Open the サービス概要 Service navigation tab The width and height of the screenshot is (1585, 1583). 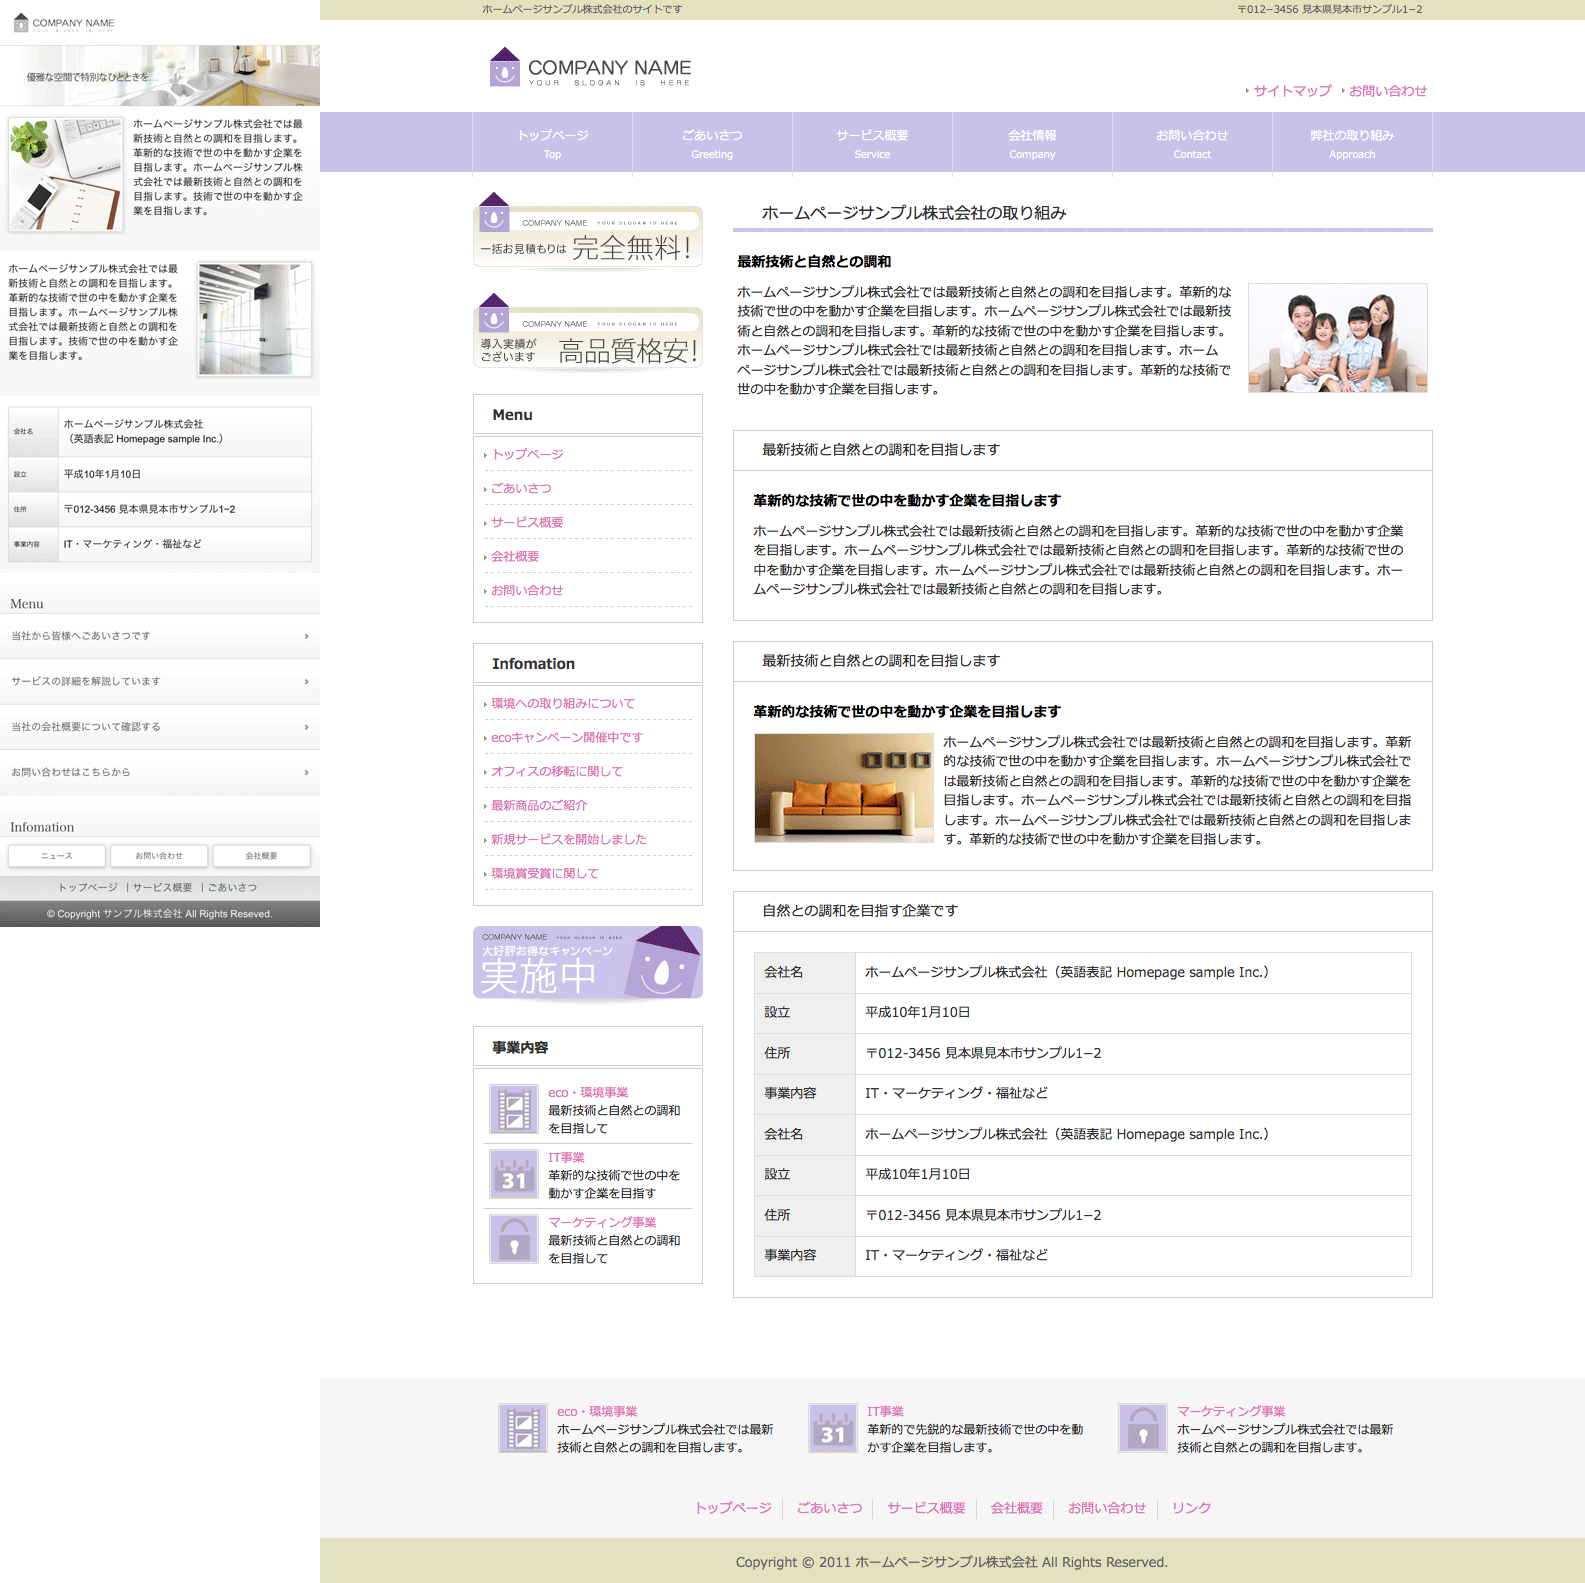pos(872,143)
